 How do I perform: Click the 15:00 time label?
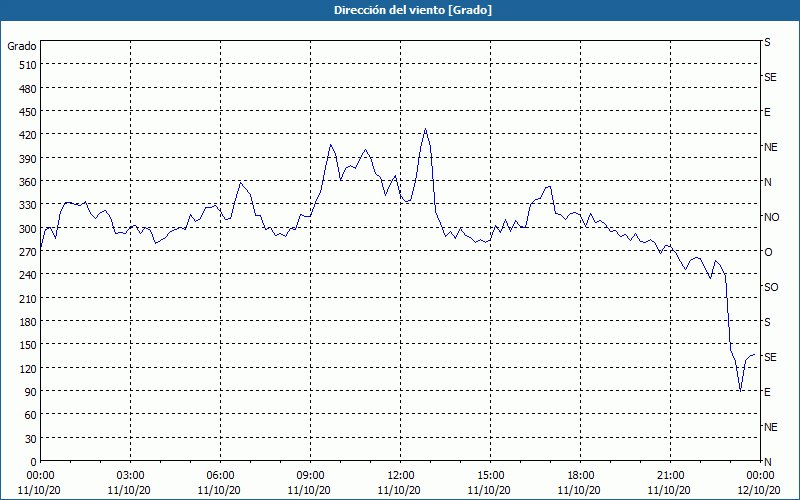click(490, 476)
